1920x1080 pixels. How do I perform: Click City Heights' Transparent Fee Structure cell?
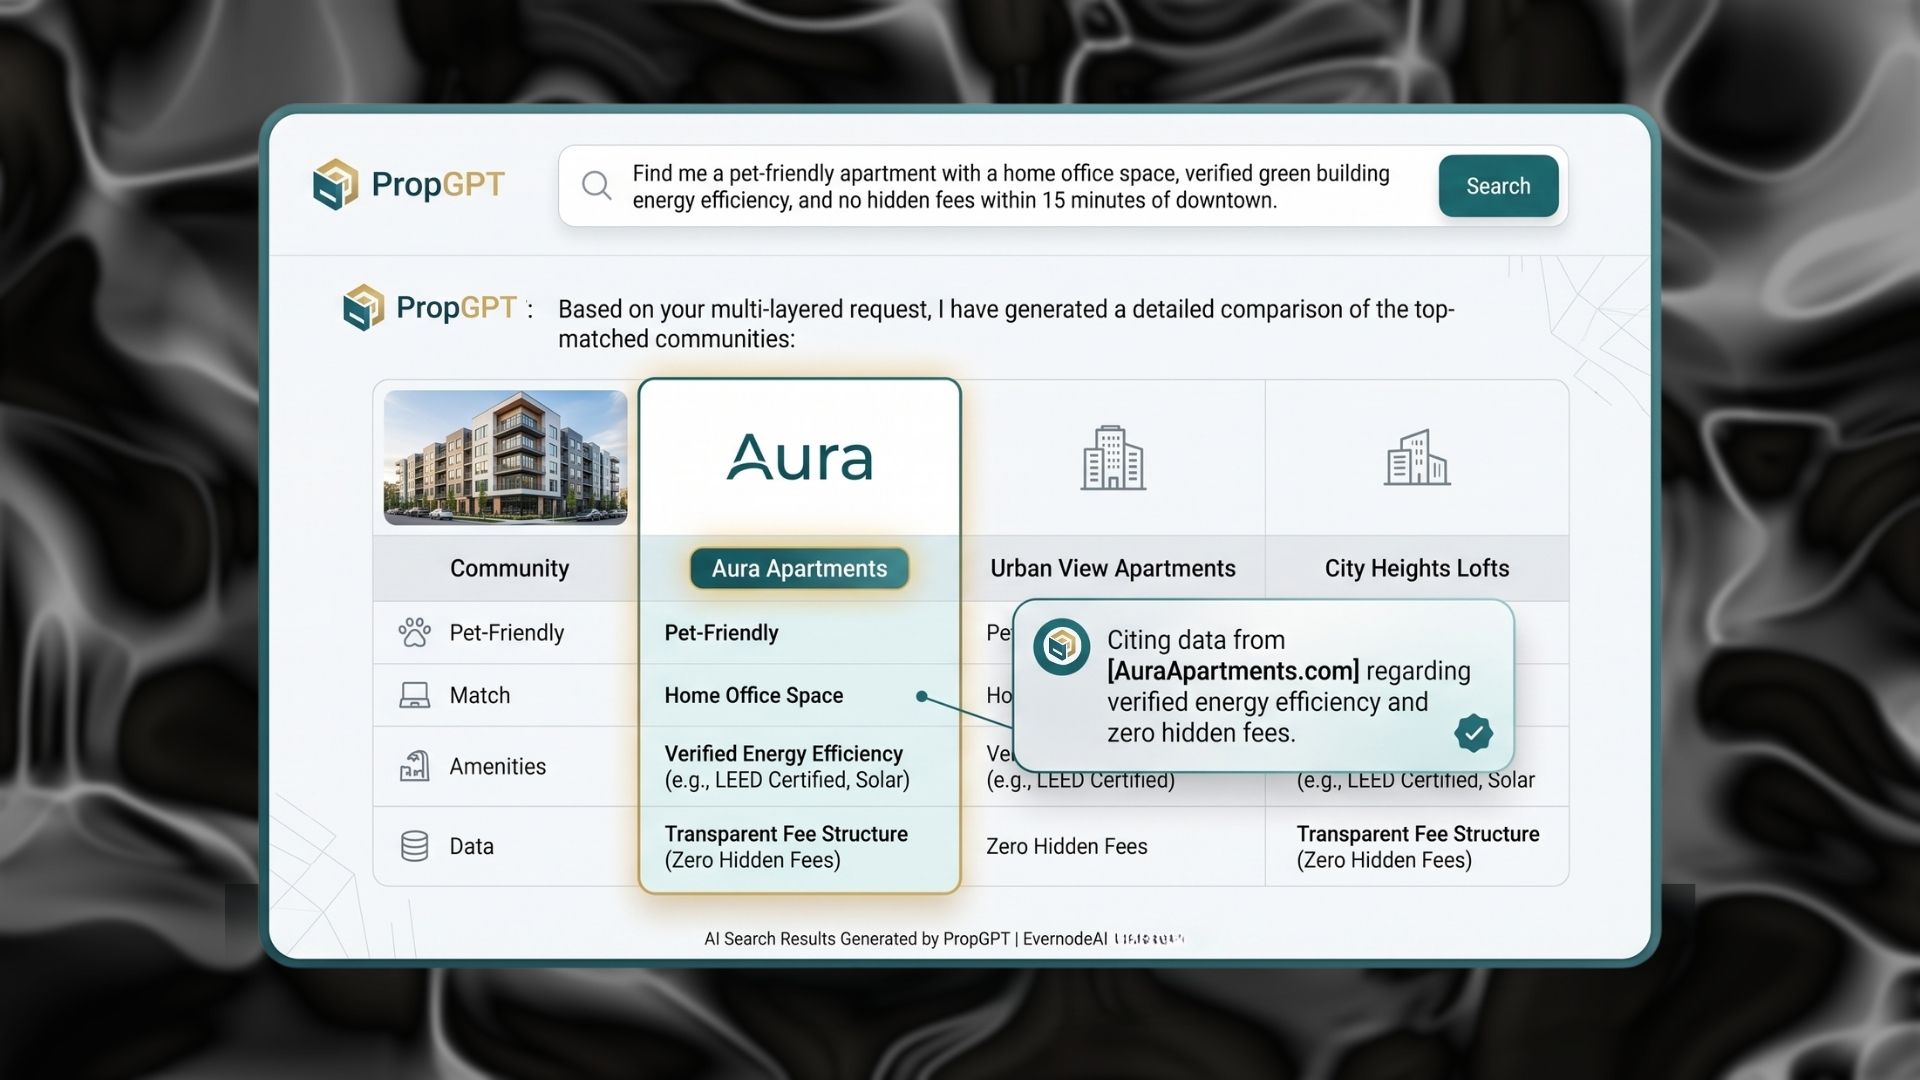tap(1417, 846)
